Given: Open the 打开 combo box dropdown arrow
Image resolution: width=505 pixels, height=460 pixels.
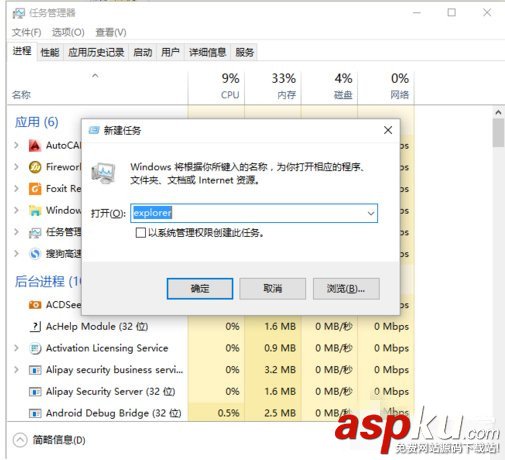Looking at the screenshot, I should click(371, 213).
